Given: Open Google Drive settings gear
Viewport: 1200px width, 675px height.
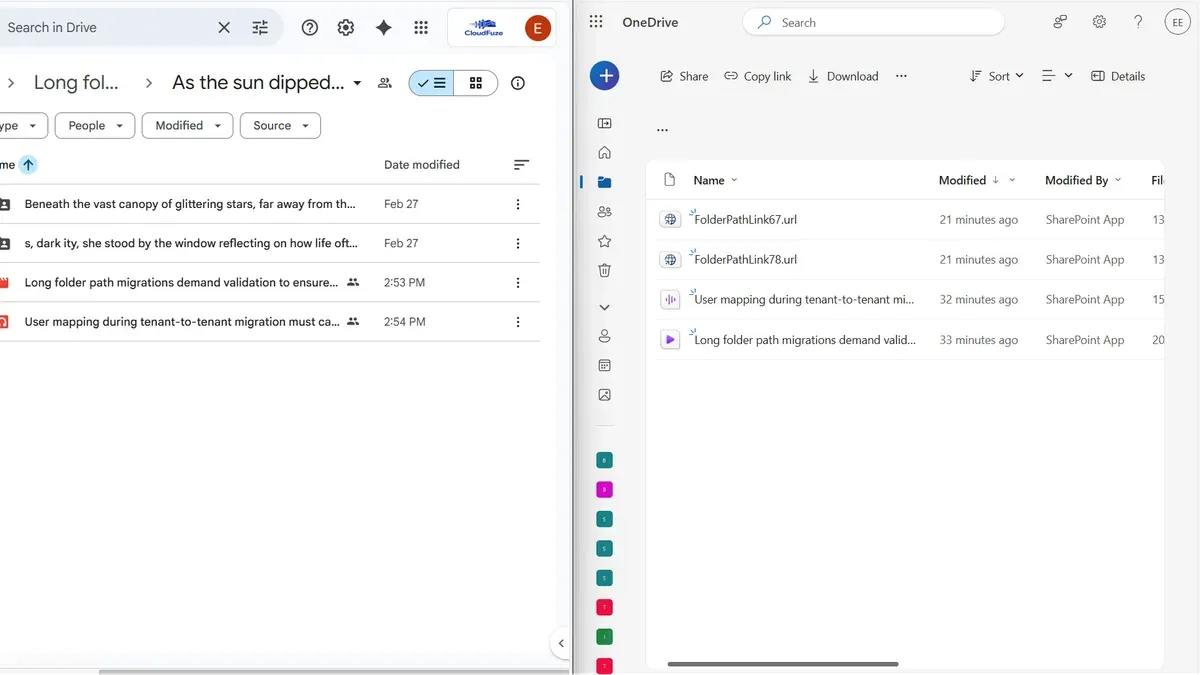Looking at the screenshot, I should [346, 28].
